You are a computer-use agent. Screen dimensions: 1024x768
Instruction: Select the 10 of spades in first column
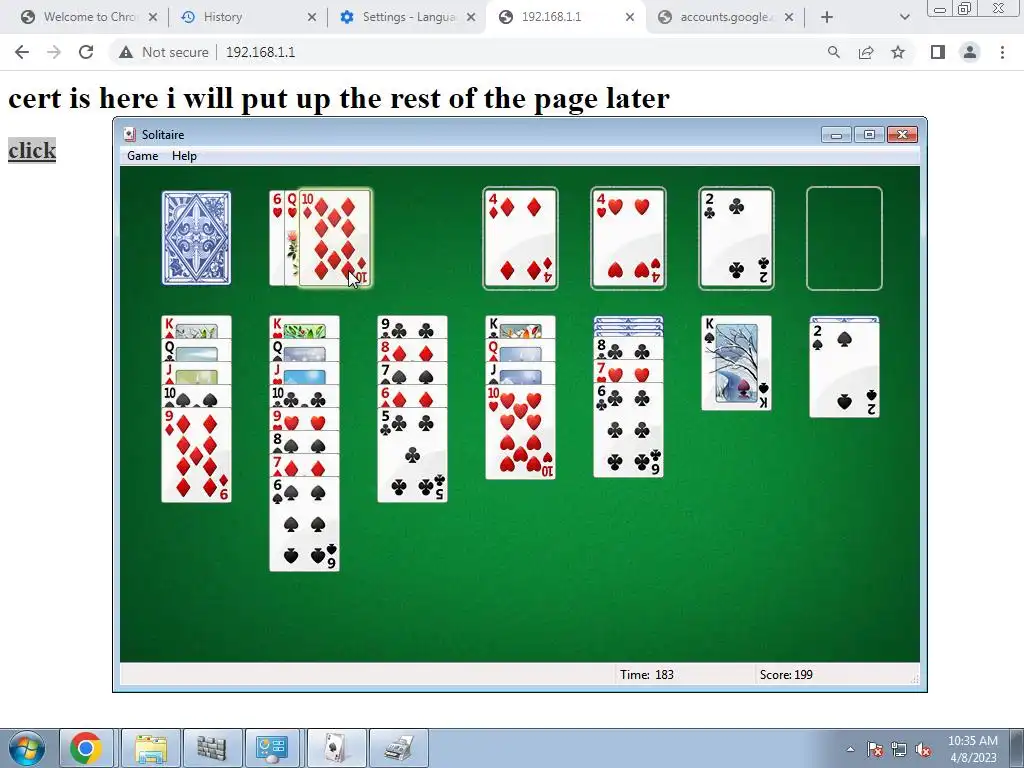pos(196,396)
